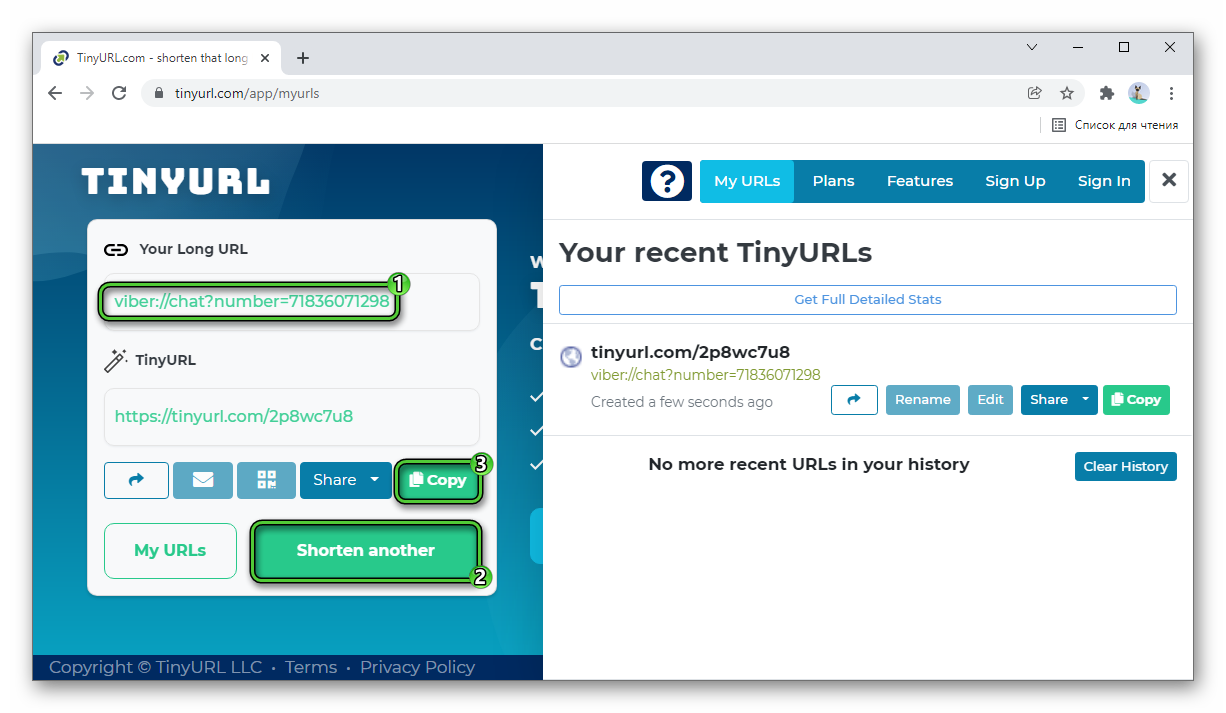Expand the Share dropdown in recent URLs
The width and height of the screenshot is (1226, 713).
tap(1085, 400)
